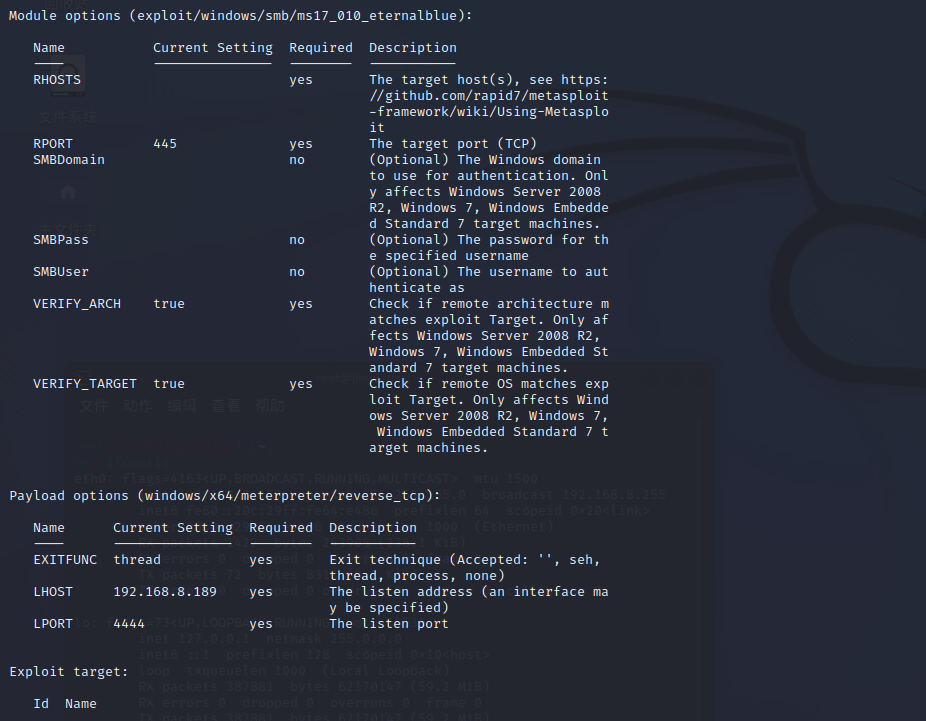Click 'yes' in the VERIFY_ARCH row
This screenshot has height=721, width=926.
(x=301, y=304)
